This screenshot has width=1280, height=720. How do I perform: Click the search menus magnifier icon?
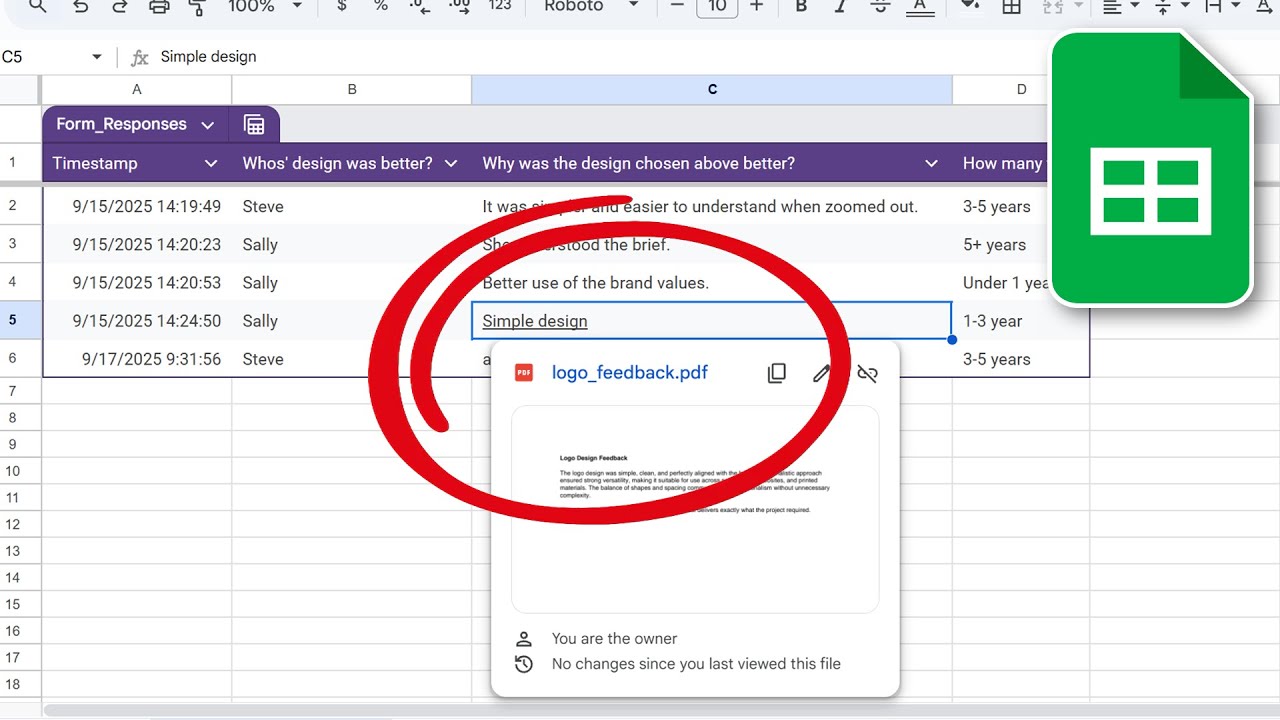(37, 6)
